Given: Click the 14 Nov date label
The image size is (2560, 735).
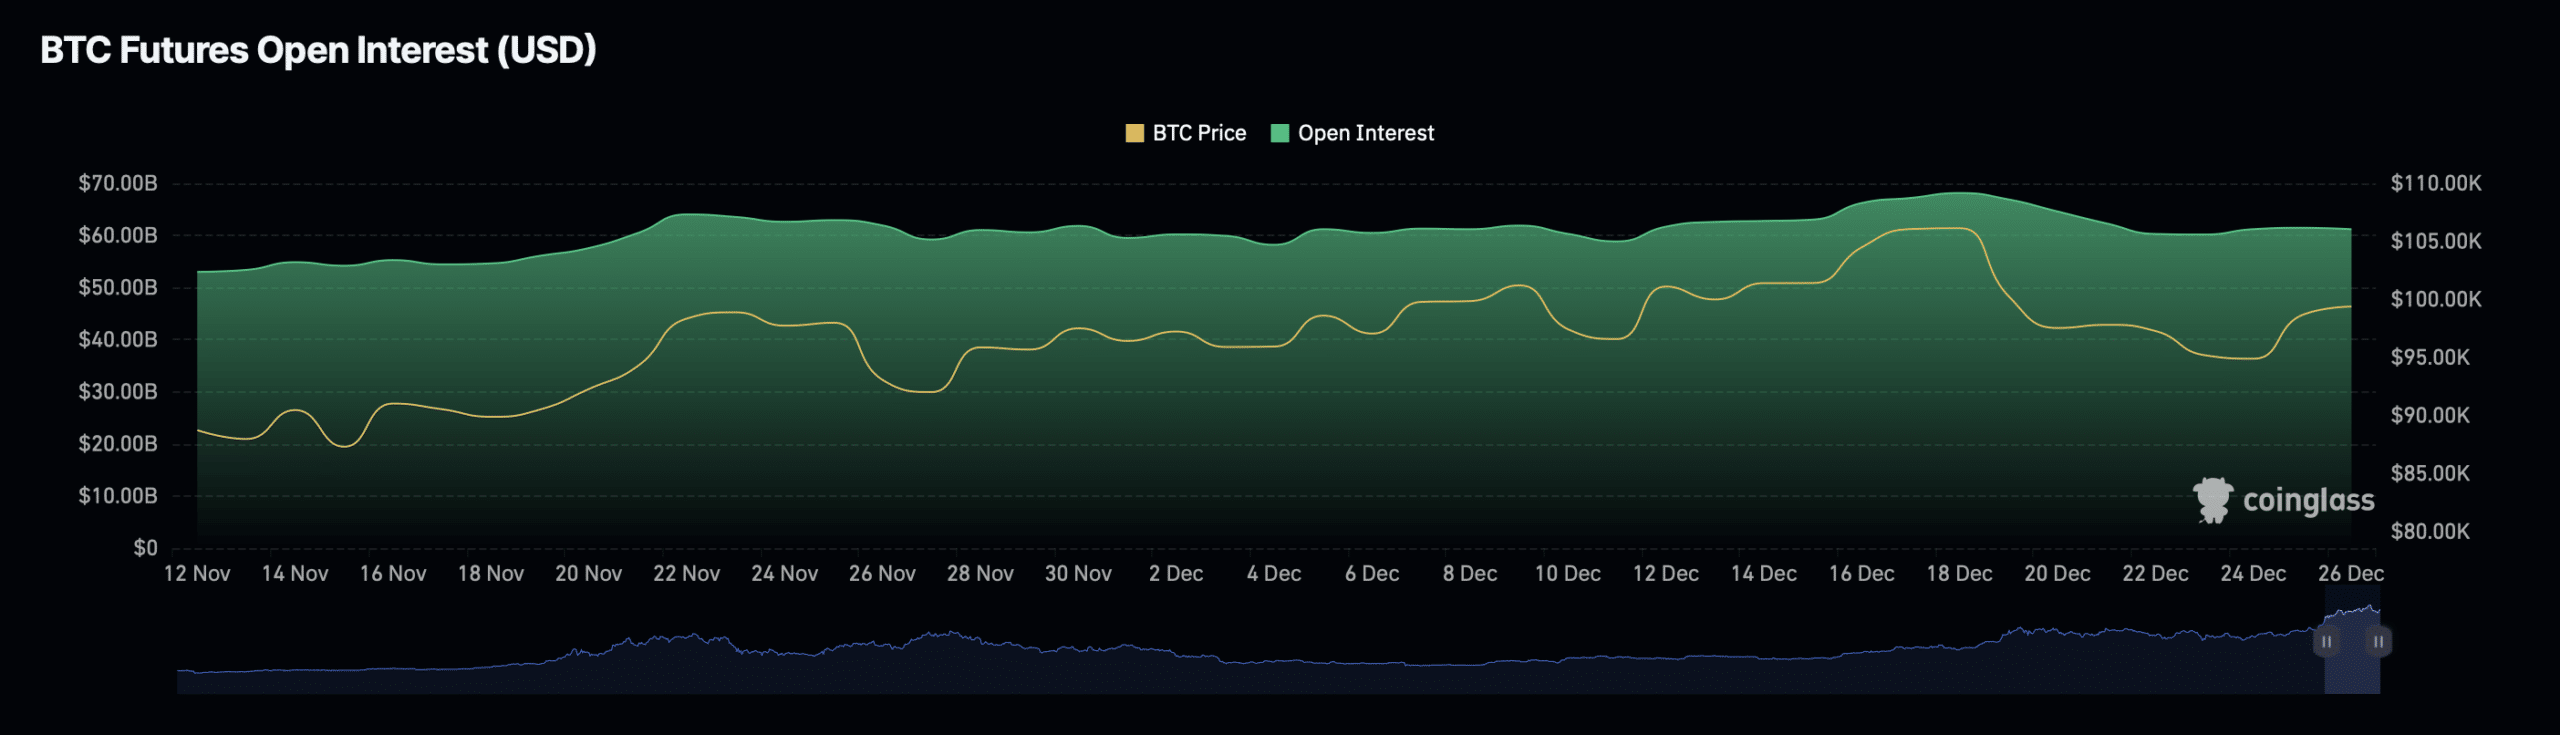Looking at the screenshot, I should click(x=295, y=574).
